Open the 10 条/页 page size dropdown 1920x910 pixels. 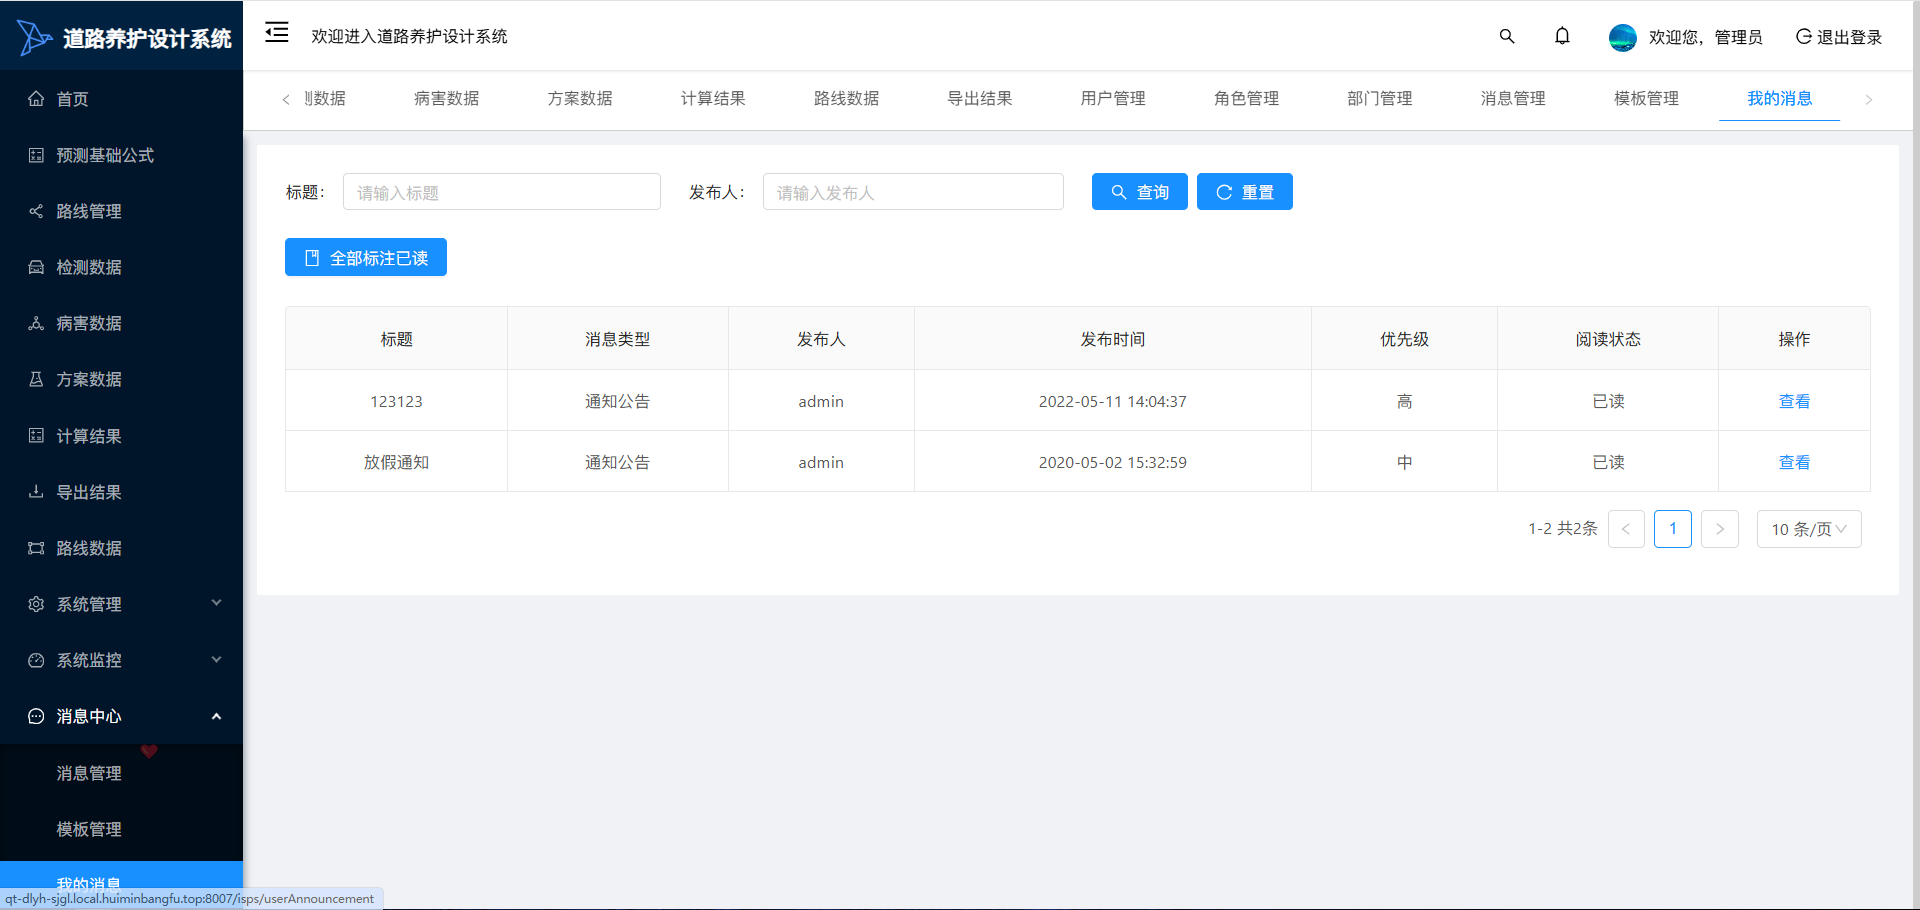click(x=1809, y=529)
